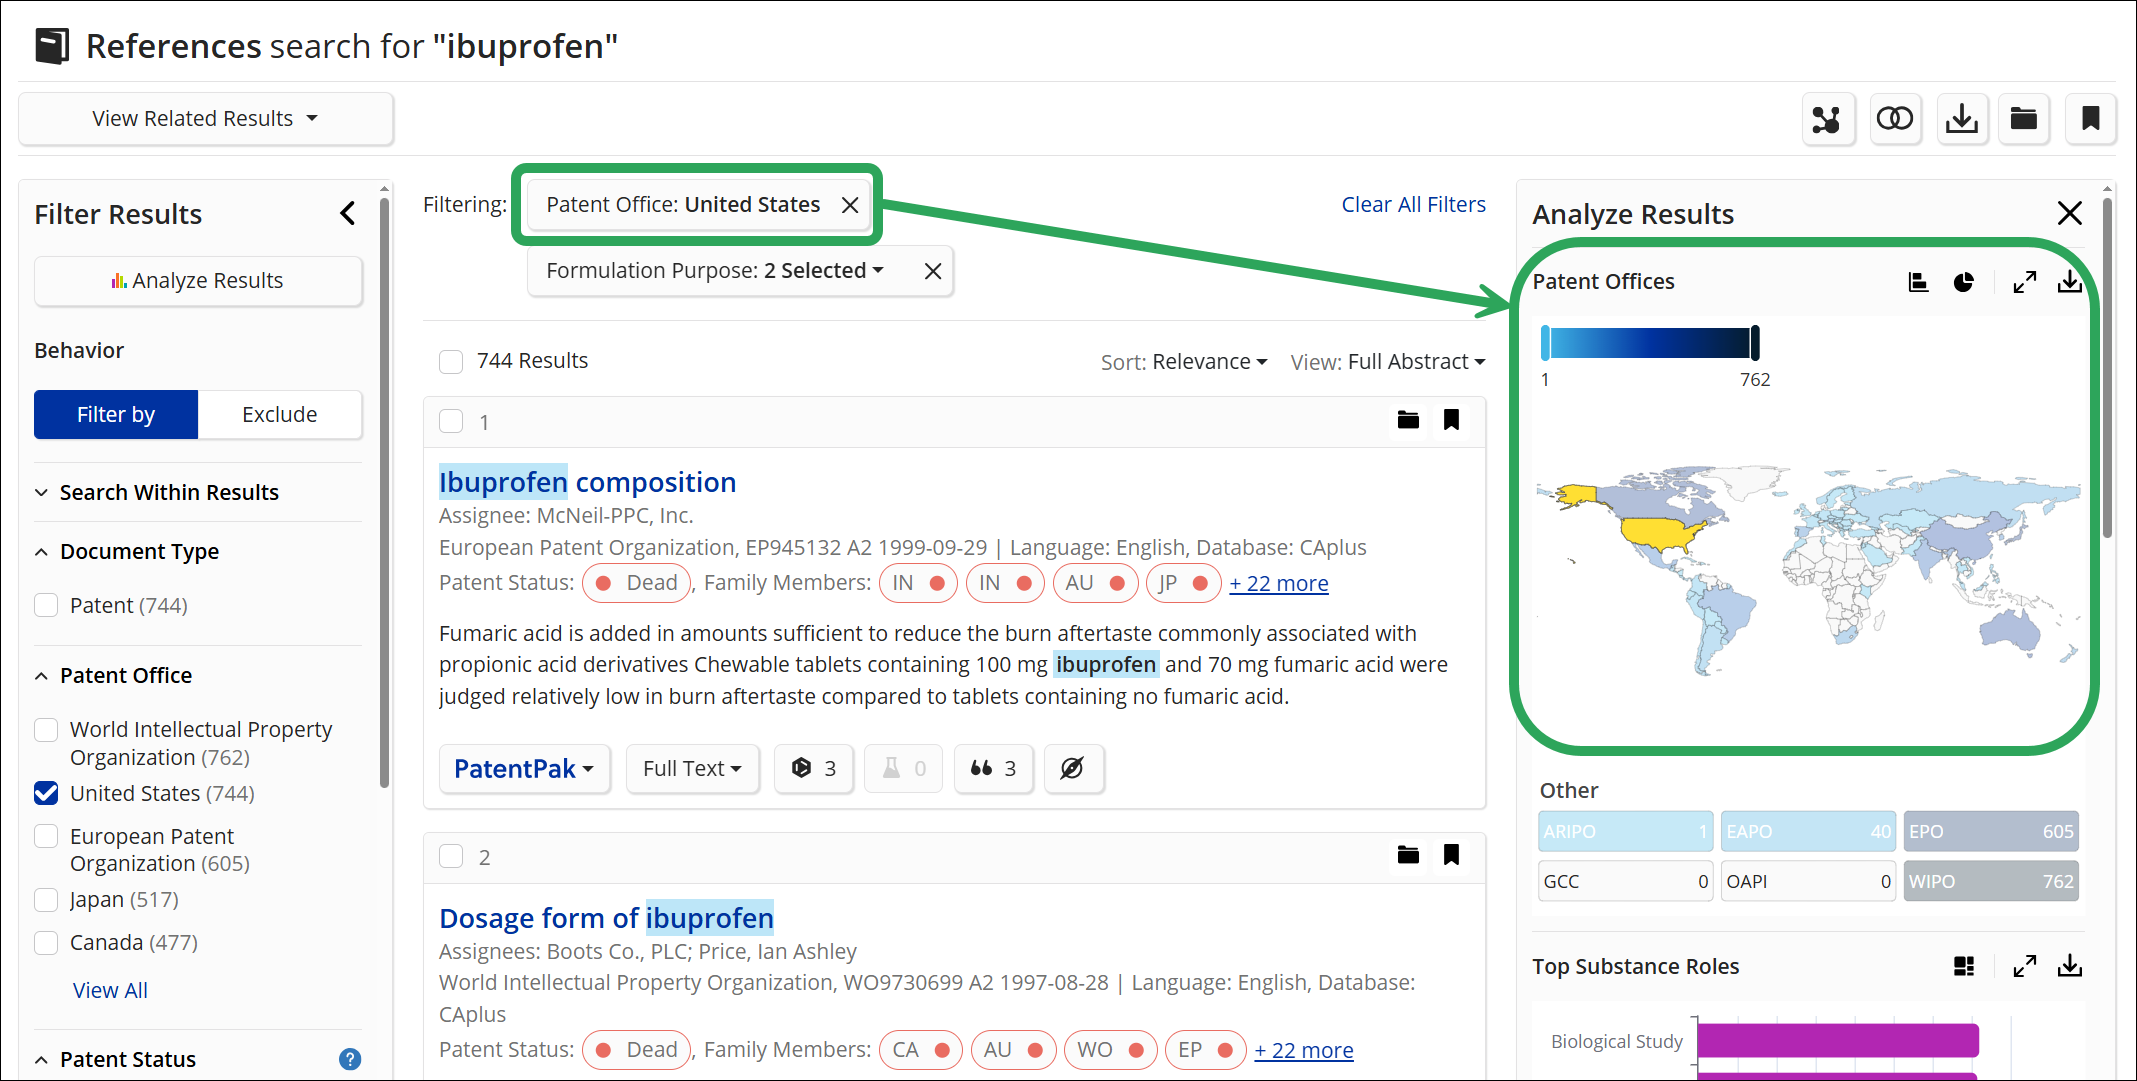Open substances count 3 for result 1
This screenshot has width=2137, height=1081.
click(813, 768)
